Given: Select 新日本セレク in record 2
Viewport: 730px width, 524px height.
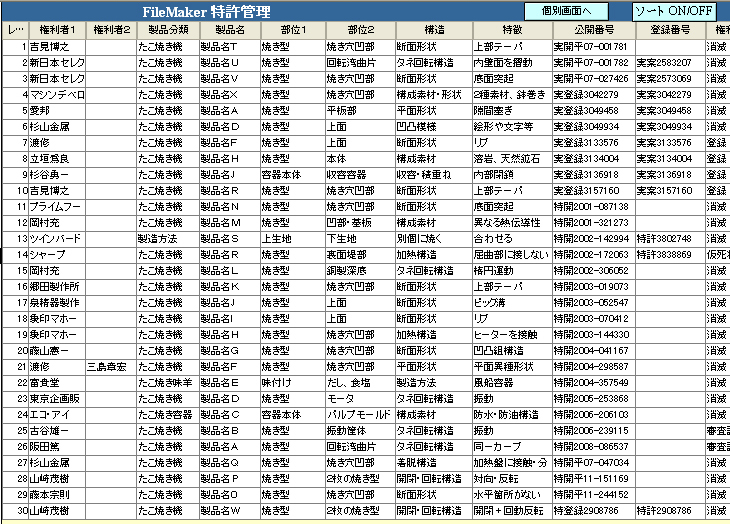Looking at the screenshot, I should tap(57, 63).
